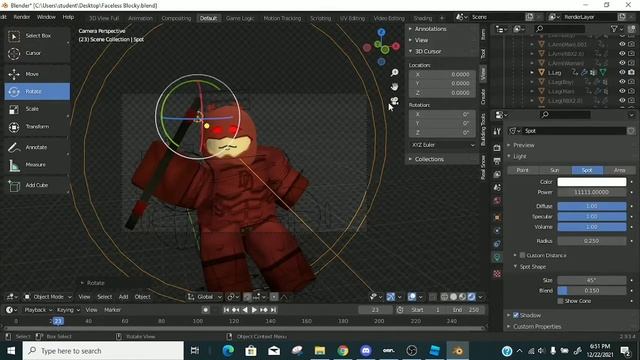Open the outliner filter funnel
Screen dimensions: 640x360
tap(614, 29)
